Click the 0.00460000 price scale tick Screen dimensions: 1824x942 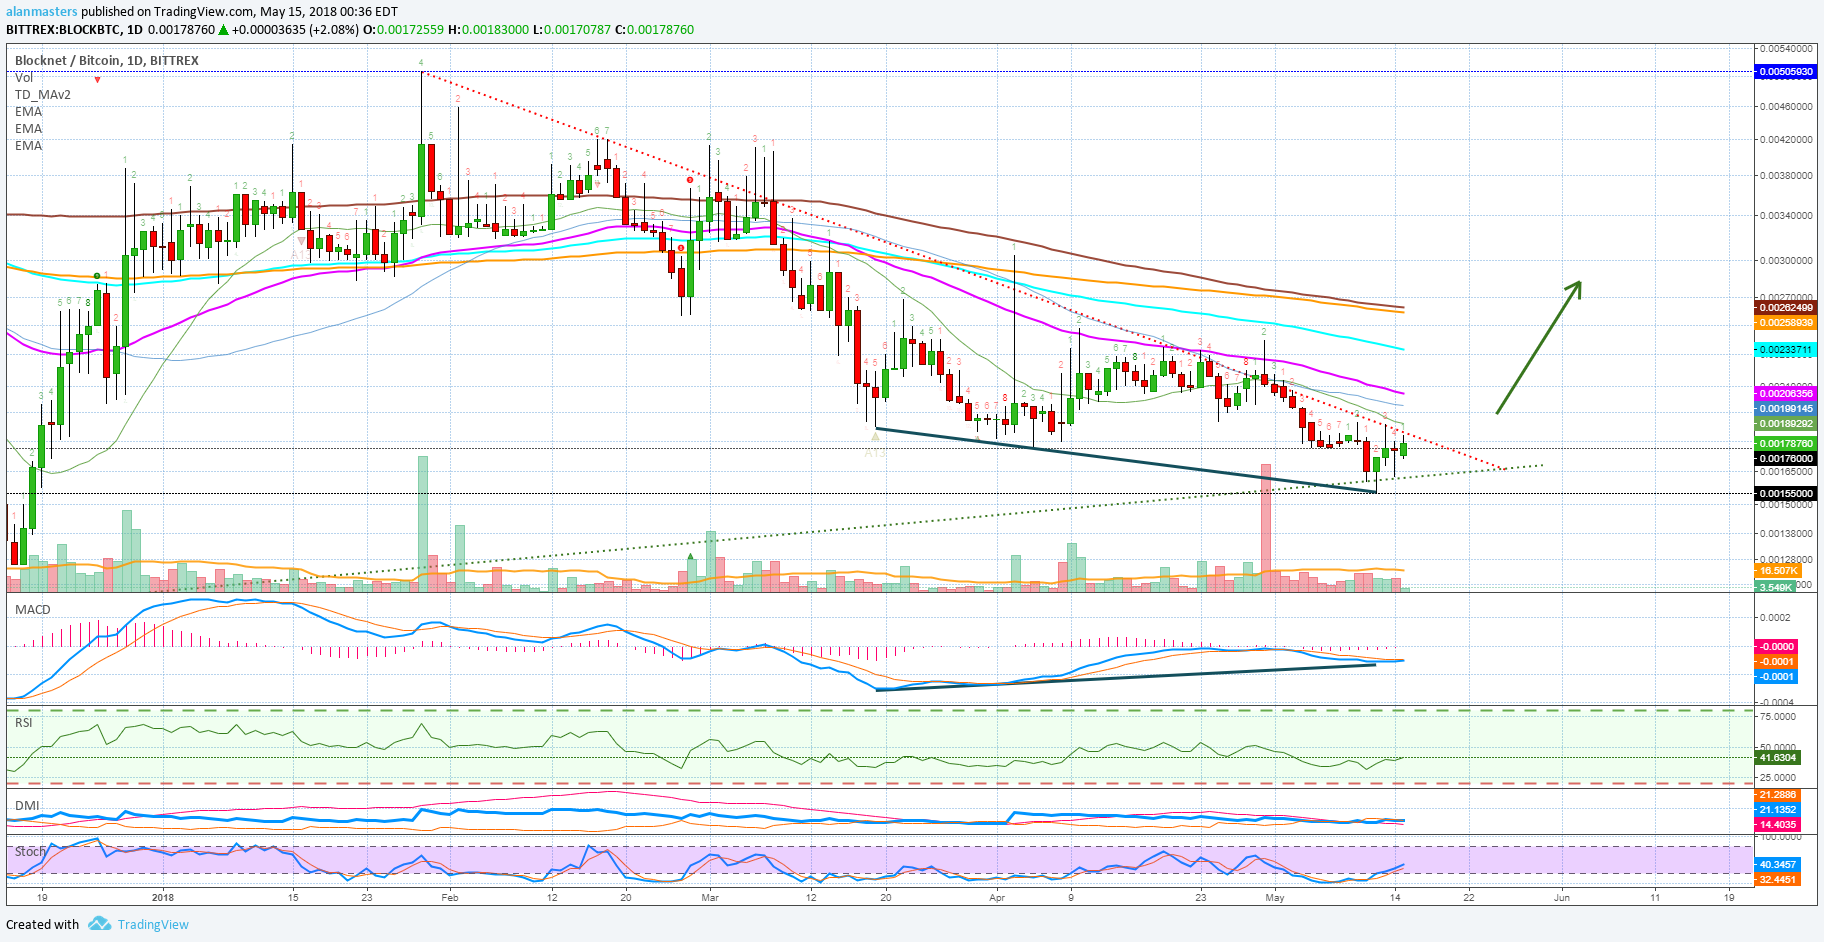coord(1786,106)
